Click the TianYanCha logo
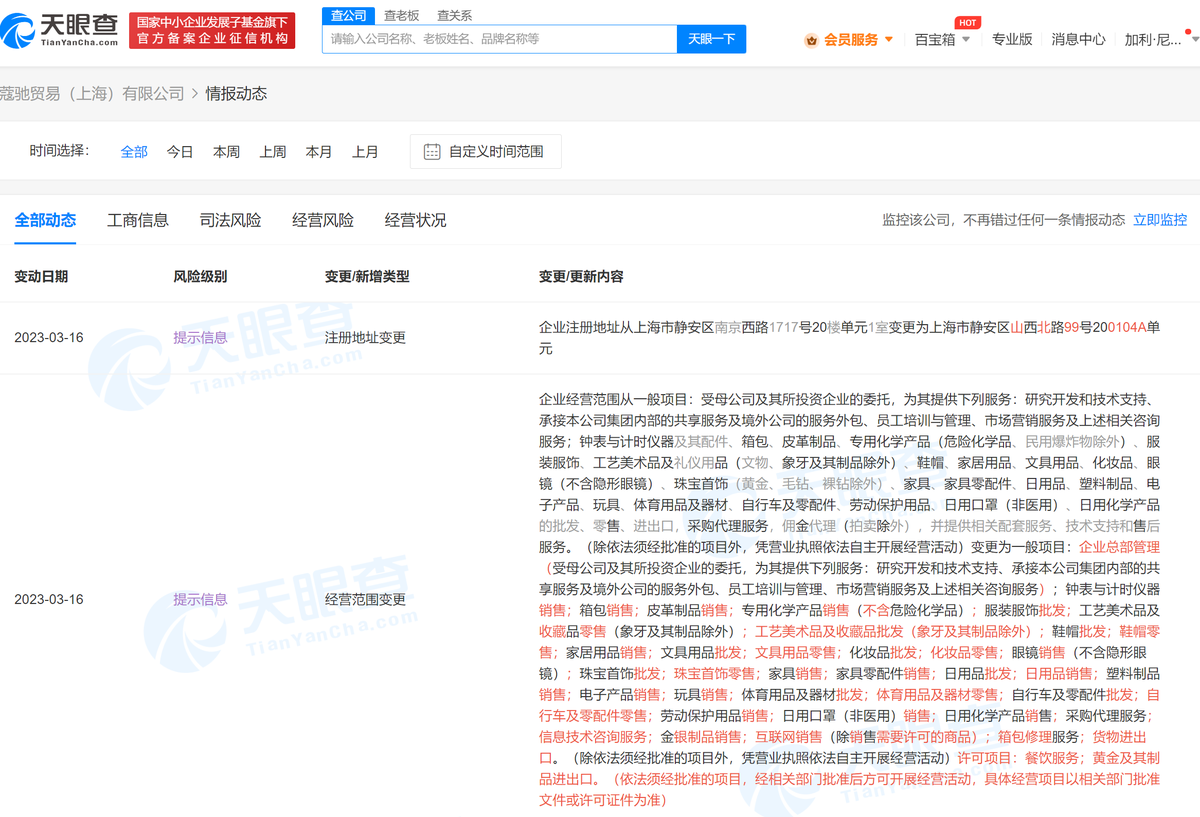This screenshot has width=1200, height=817. click(x=60, y=30)
